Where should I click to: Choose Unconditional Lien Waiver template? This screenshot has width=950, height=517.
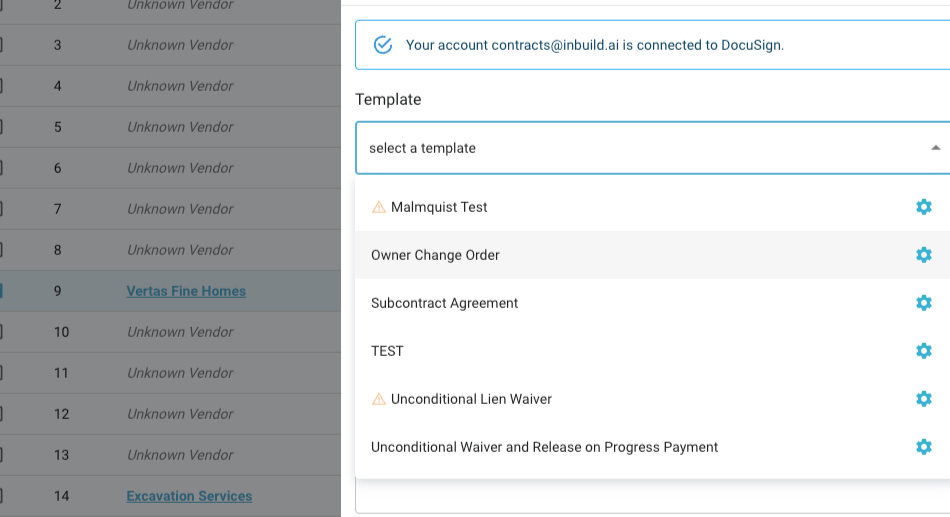click(471, 399)
